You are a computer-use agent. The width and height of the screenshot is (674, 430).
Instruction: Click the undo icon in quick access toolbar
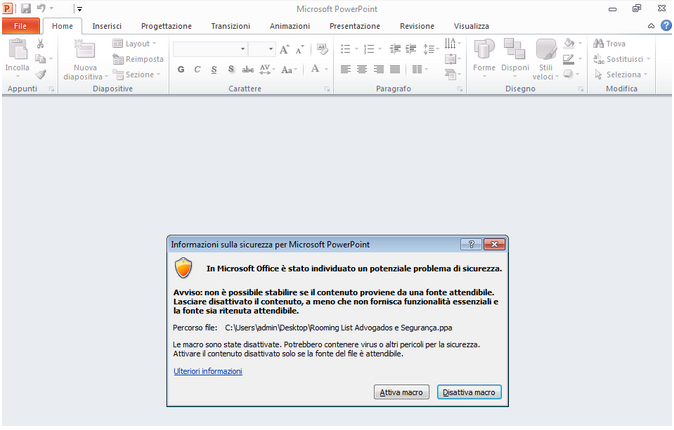(x=41, y=8)
